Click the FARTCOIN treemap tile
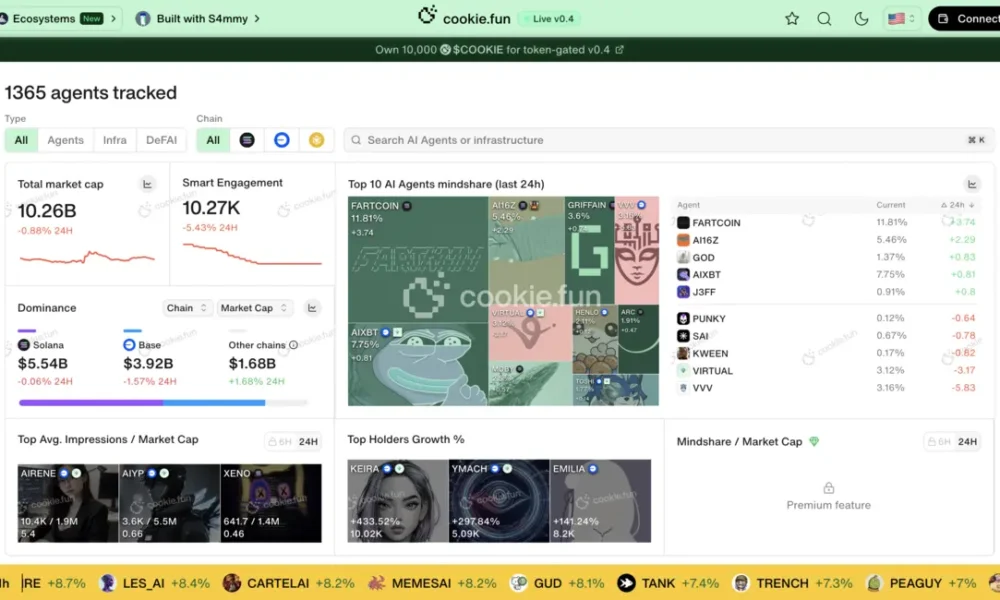Screen dimensions: 1000x600 [418, 259]
